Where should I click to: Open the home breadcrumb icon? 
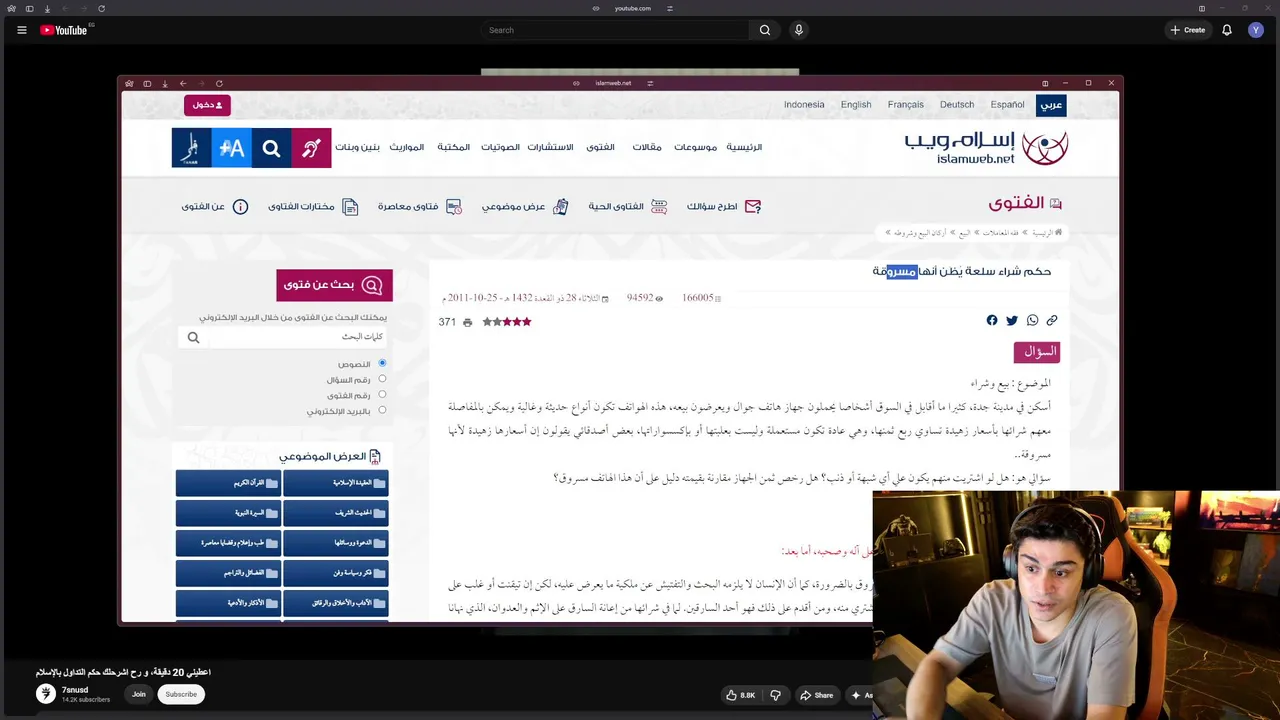tap(1058, 233)
